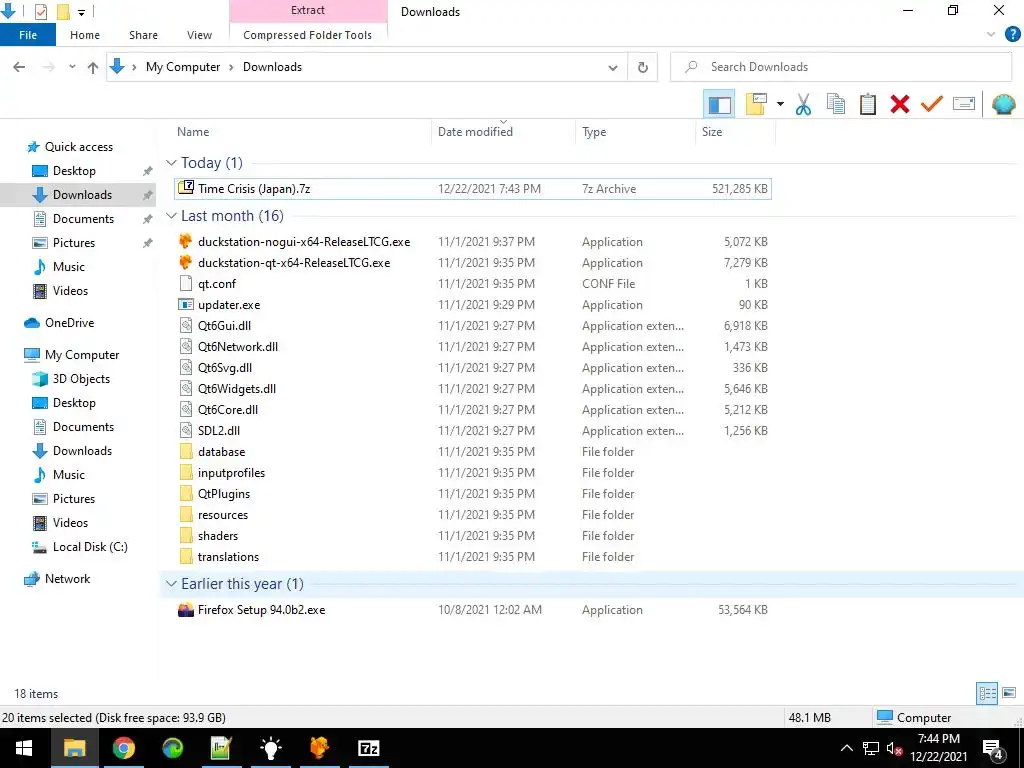Image resolution: width=1024 pixels, height=768 pixels.
Task: Open Network in navigation pane
Action: pos(67,579)
